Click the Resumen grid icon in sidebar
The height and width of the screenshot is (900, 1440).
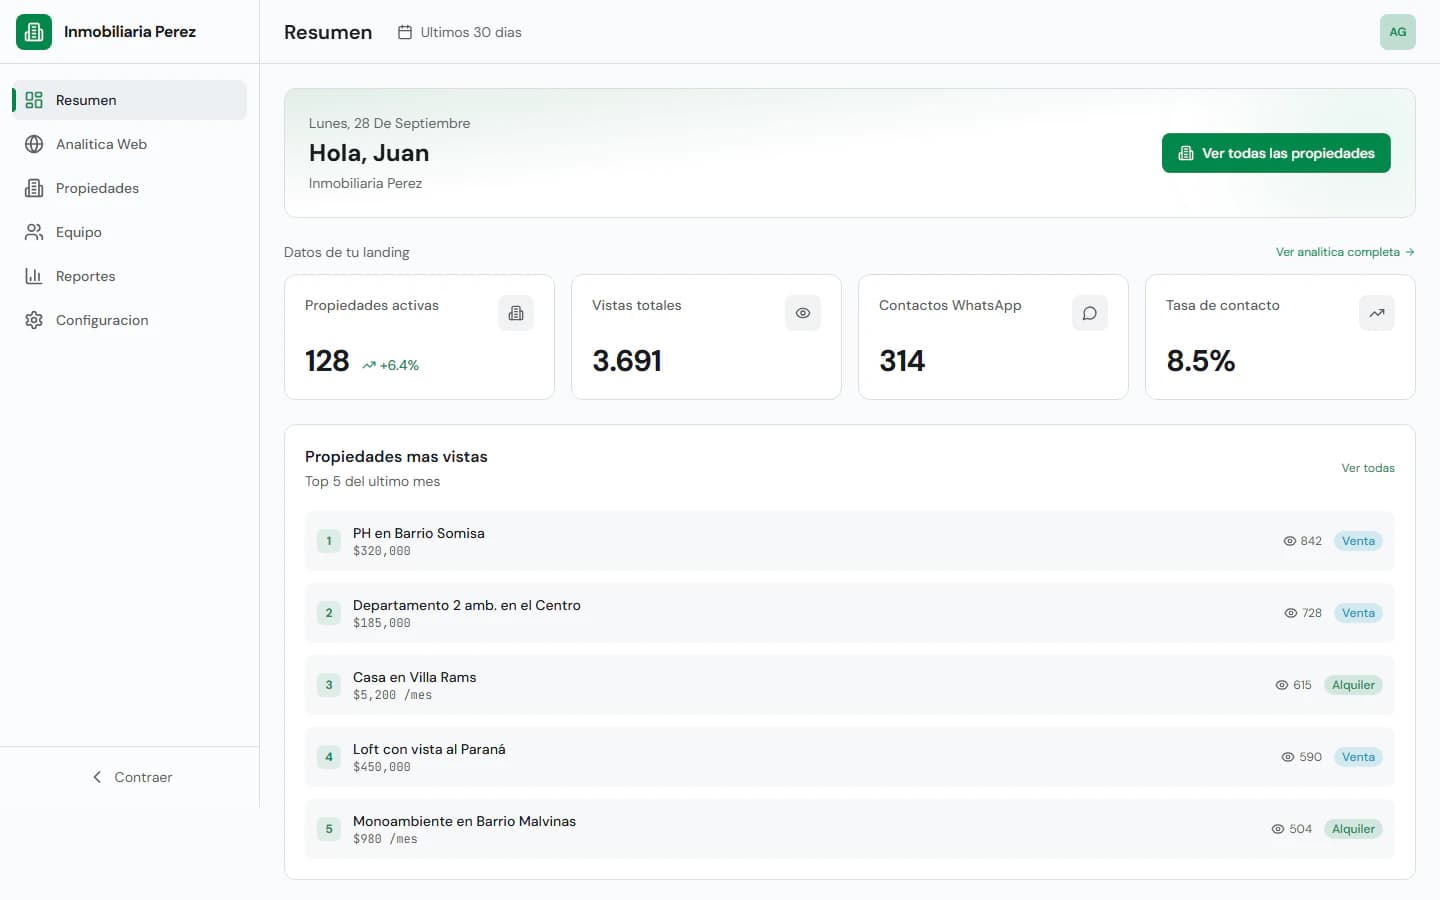pyautogui.click(x=34, y=100)
